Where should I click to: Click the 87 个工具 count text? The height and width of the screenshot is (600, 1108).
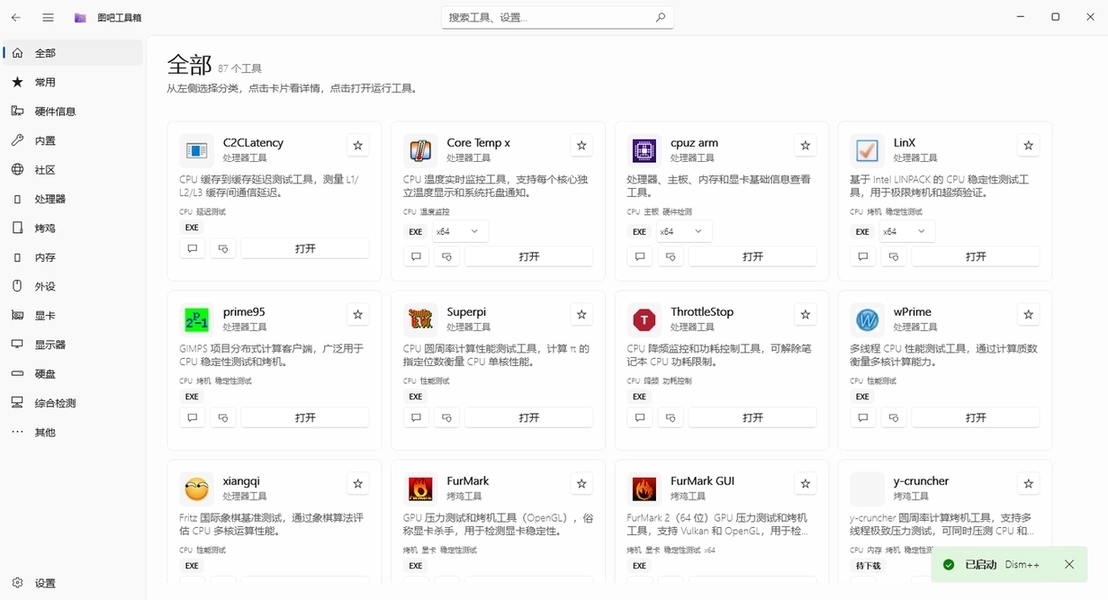[x=240, y=69]
